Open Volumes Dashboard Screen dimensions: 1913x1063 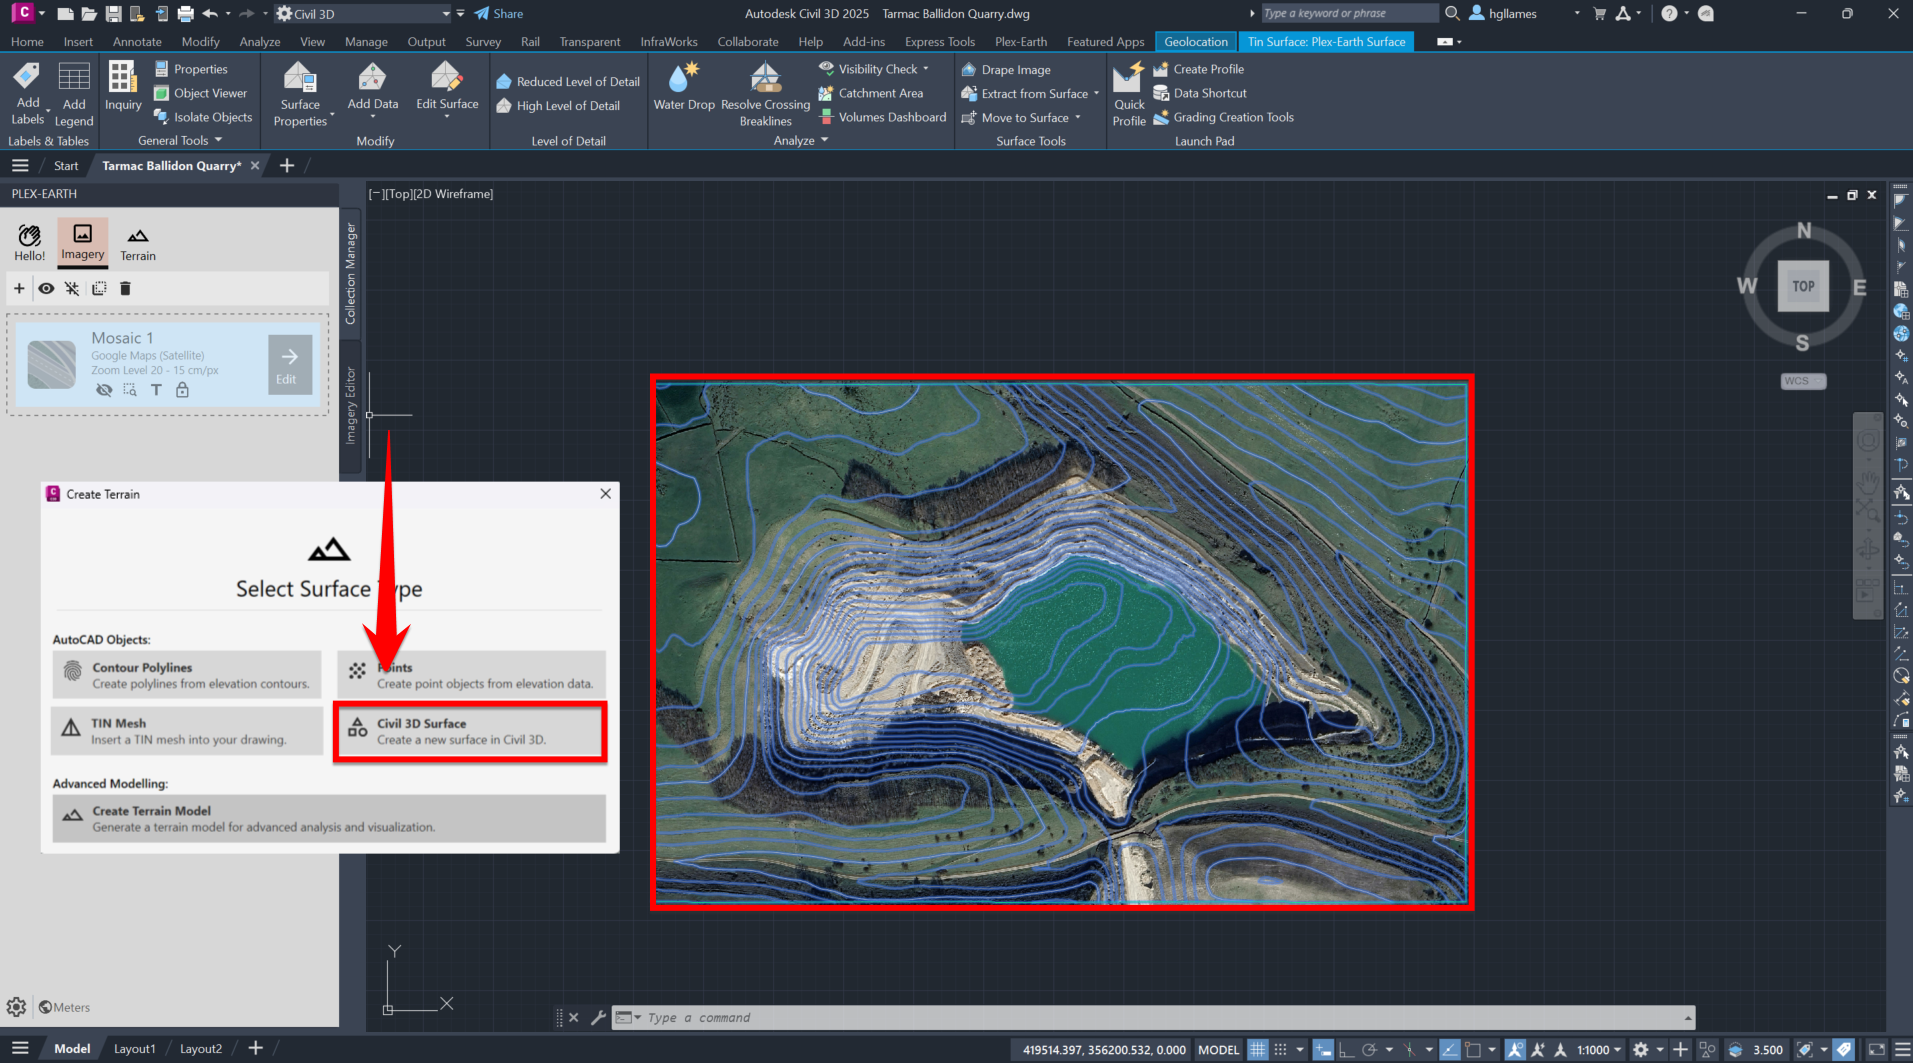[x=882, y=117]
